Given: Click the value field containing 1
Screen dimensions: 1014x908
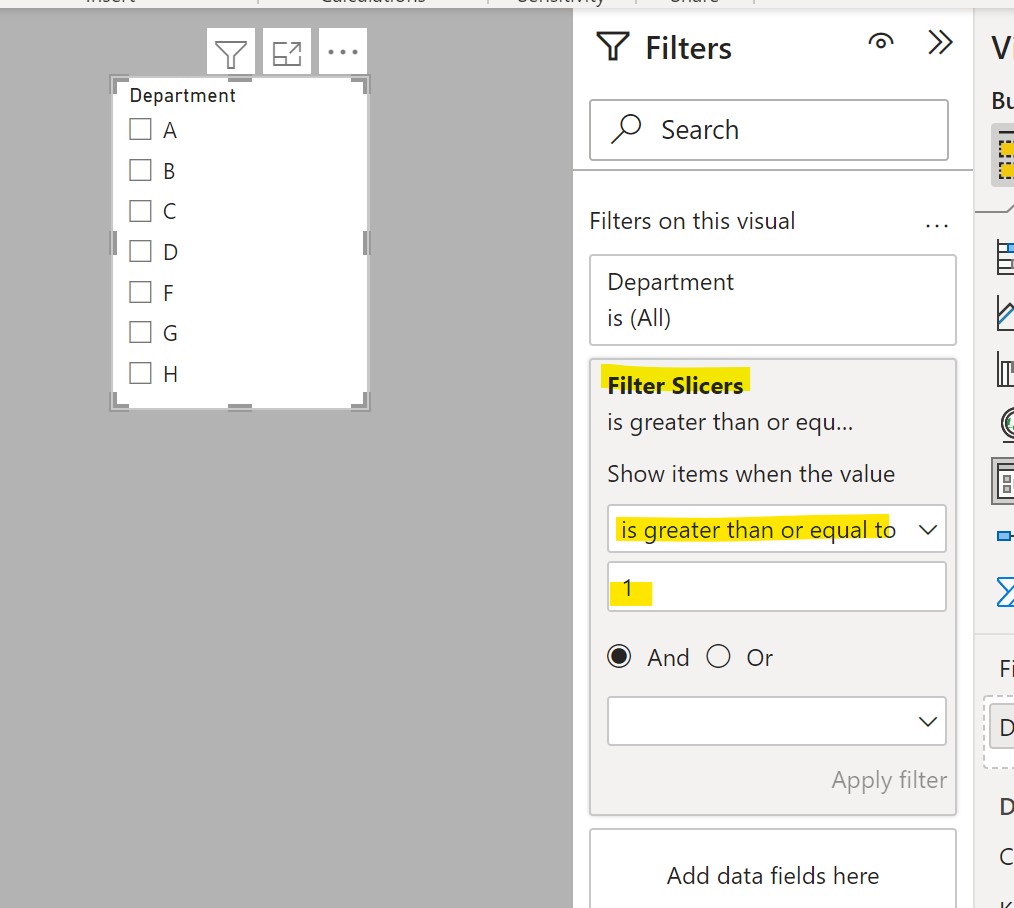Looking at the screenshot, I should [777, 587].
